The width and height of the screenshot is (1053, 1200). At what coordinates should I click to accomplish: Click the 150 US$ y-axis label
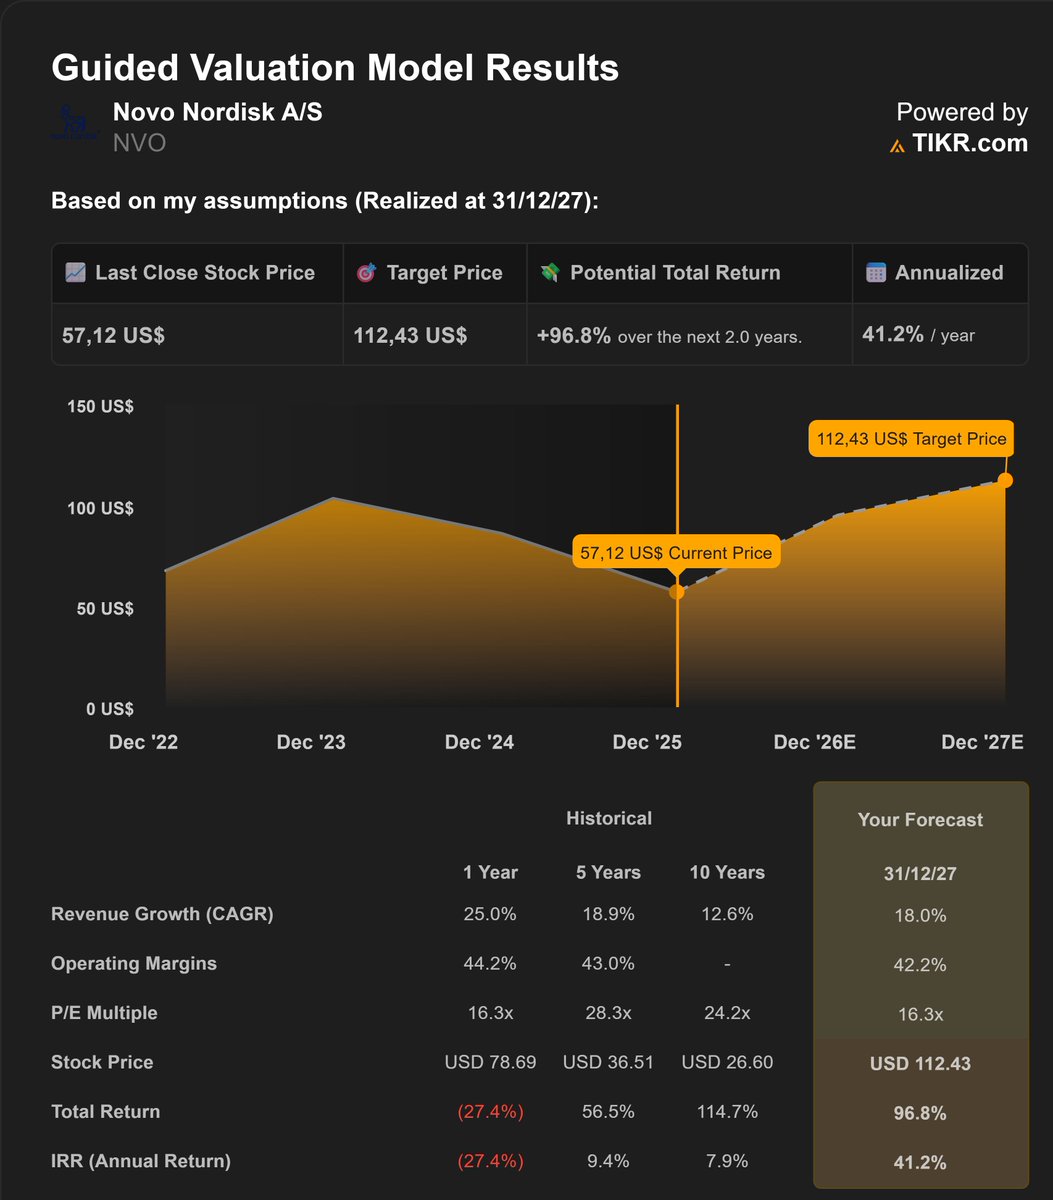click(x=101, y=407)
